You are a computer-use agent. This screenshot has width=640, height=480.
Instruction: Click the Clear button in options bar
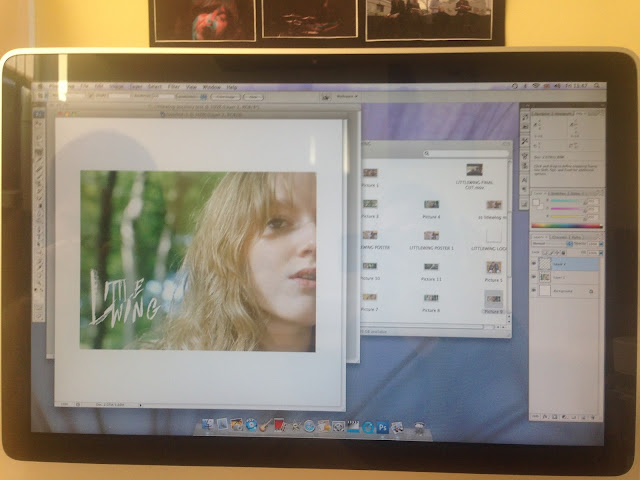253,97
